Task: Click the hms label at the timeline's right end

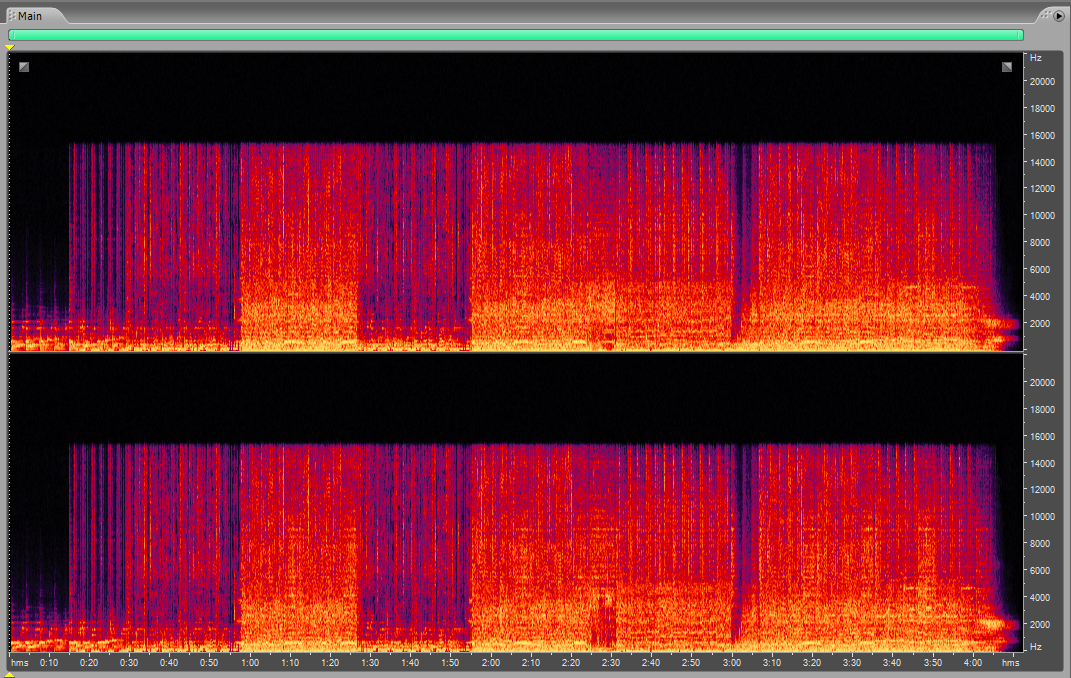Action: tap(1011, 663)
